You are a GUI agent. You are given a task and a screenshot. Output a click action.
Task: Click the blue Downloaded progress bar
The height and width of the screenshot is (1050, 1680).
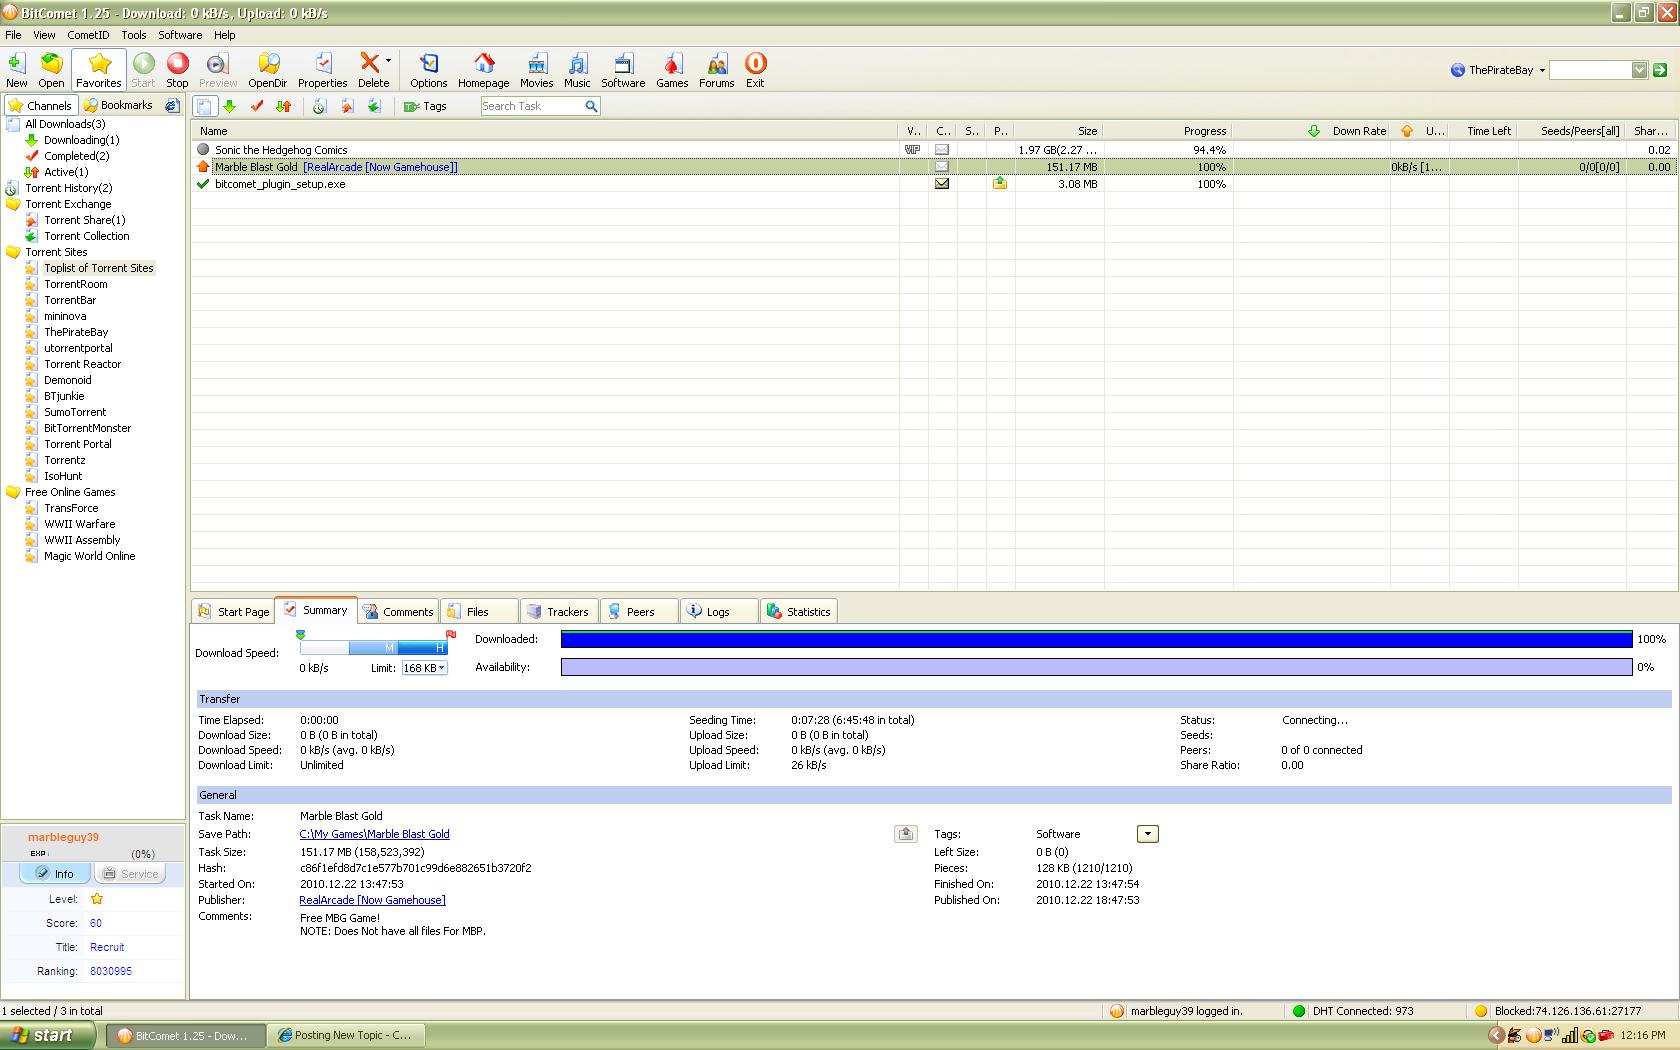(x=1096, y=639)
